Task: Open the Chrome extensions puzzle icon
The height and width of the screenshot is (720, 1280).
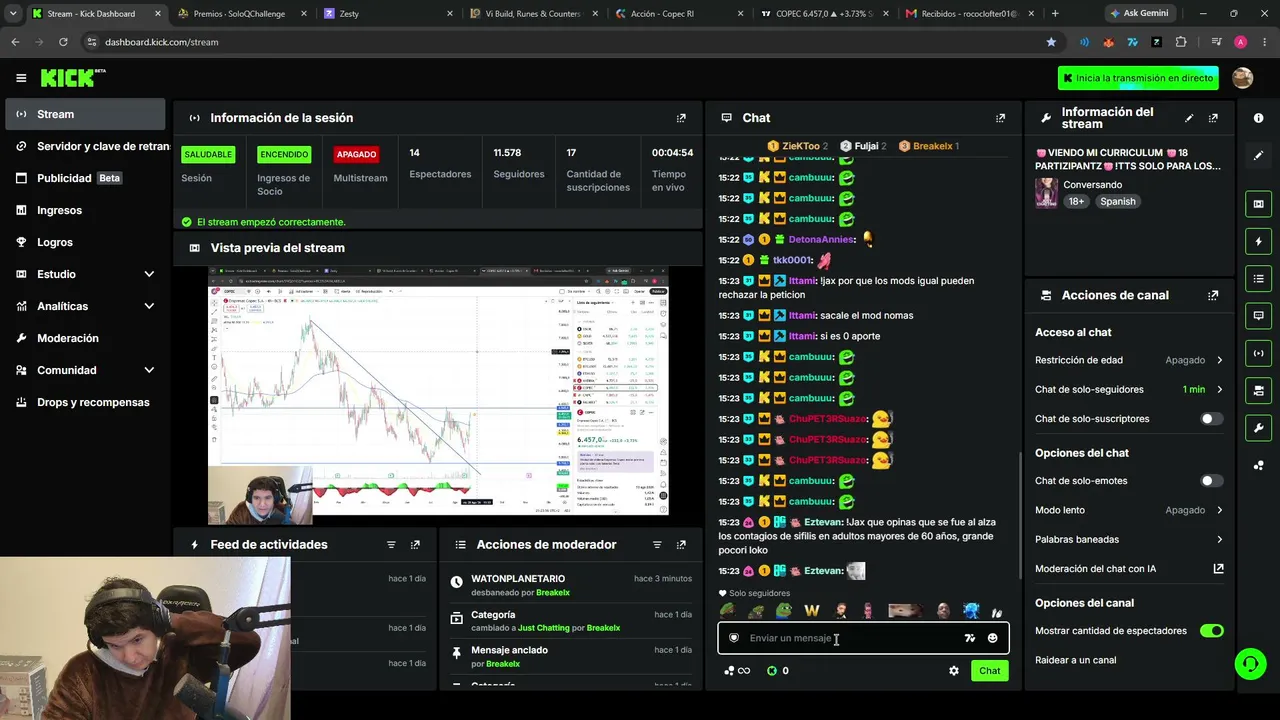Action: (x=1181, y=42)
